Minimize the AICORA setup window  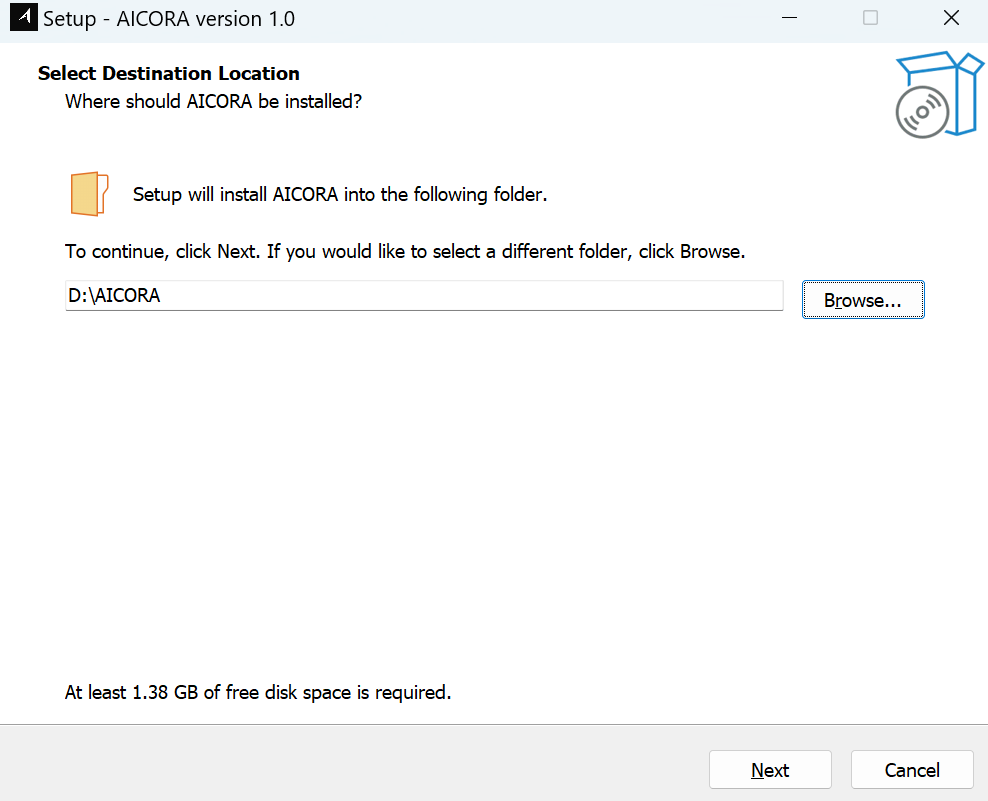click(x=790, y=18)
